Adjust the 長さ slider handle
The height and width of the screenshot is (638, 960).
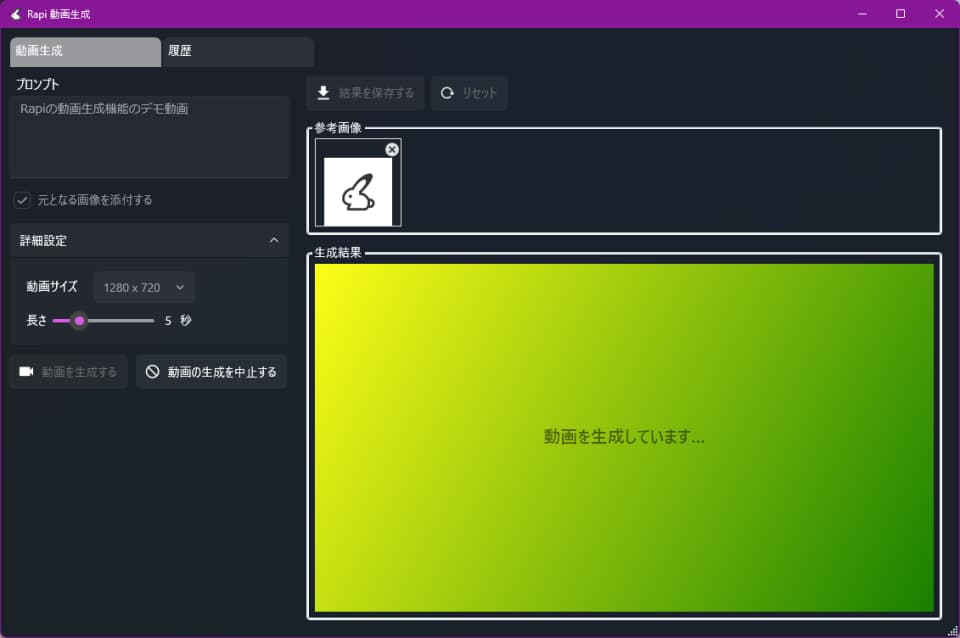[80, 321]
